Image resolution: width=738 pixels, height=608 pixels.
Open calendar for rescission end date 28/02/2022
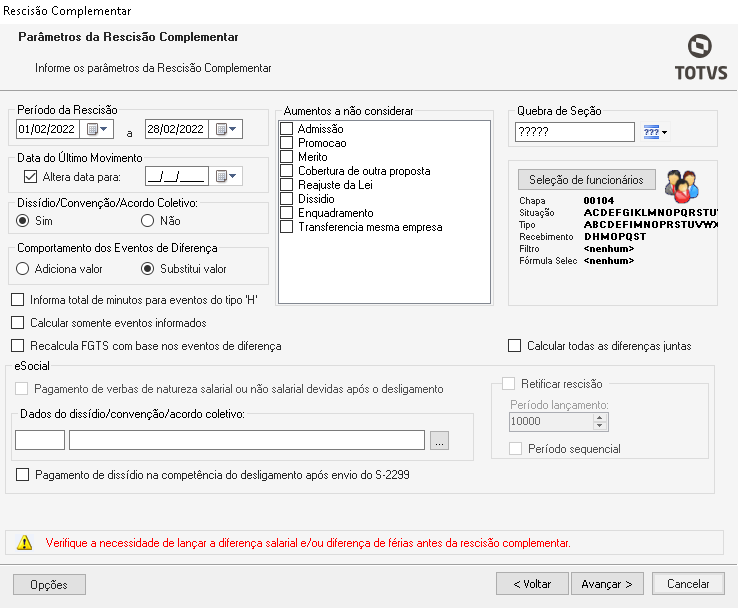(x=227, y=130)
